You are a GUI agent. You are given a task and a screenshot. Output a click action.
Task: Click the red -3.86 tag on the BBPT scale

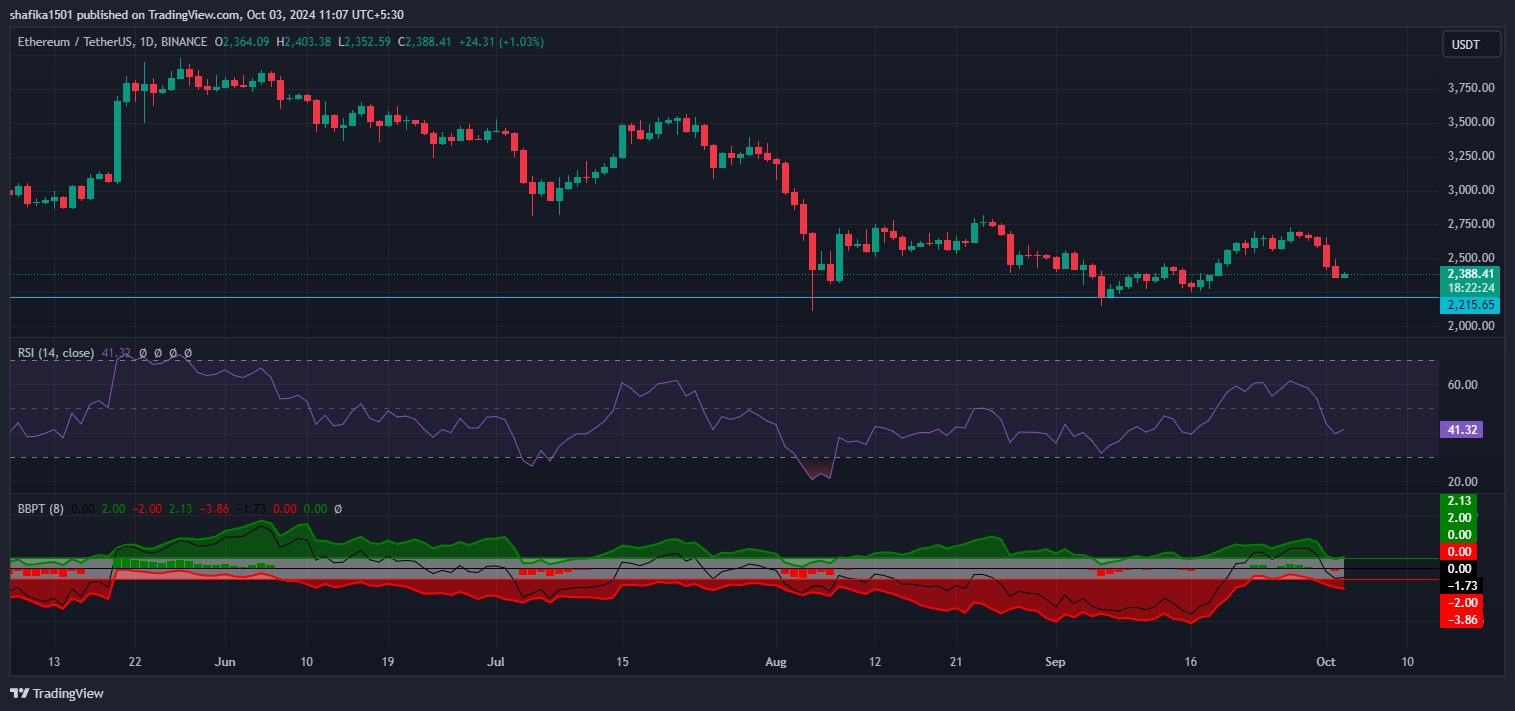click(1461, 620)
